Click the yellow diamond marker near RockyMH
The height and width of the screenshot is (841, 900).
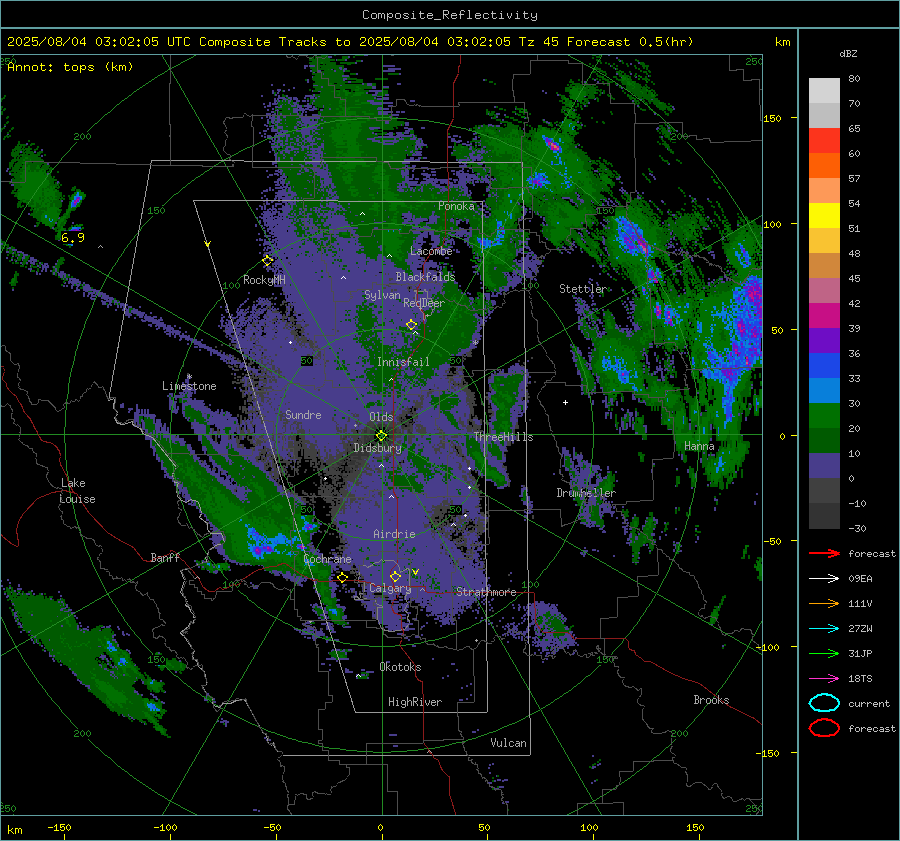267,261
